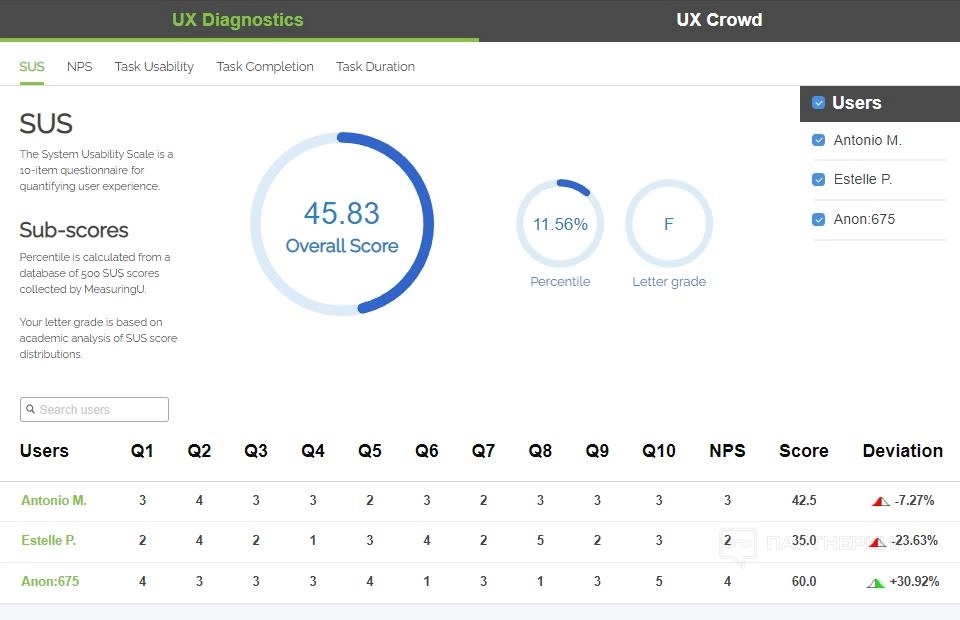This screenshot has height=620, width=960.
Task: Click Estelle P.'s red deviation icon
Action: (877, 542)
